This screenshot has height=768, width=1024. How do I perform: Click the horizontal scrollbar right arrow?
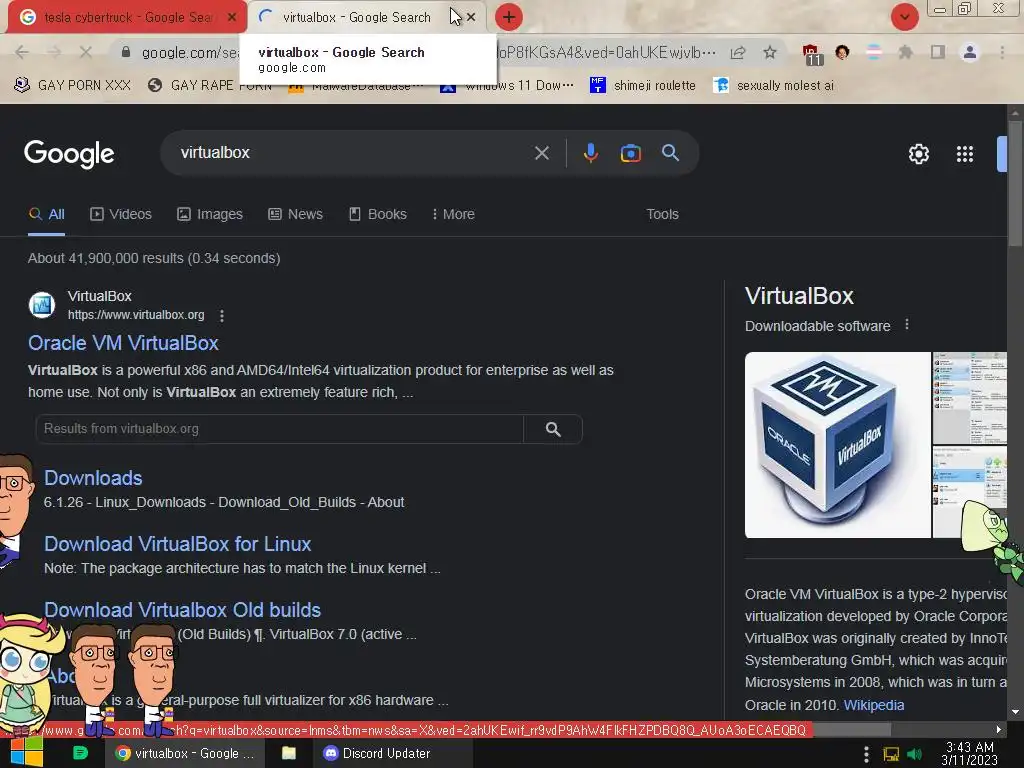coord(999,729)
